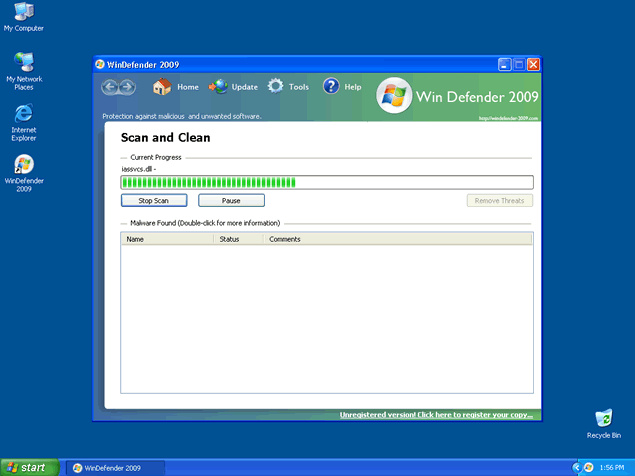The width and height of the screenshot is (635, 476).
Task: Click the Unregistered version register link
Action: 436,414
